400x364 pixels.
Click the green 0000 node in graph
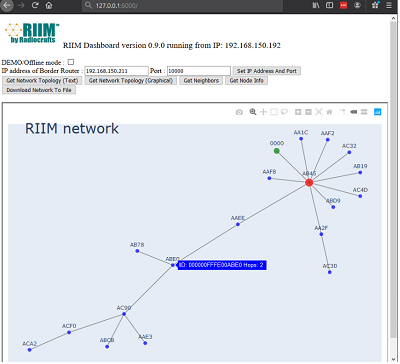(276, 151)
